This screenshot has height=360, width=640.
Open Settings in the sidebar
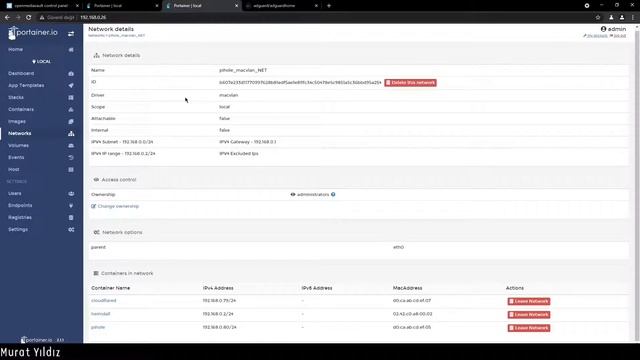[18, 229]
